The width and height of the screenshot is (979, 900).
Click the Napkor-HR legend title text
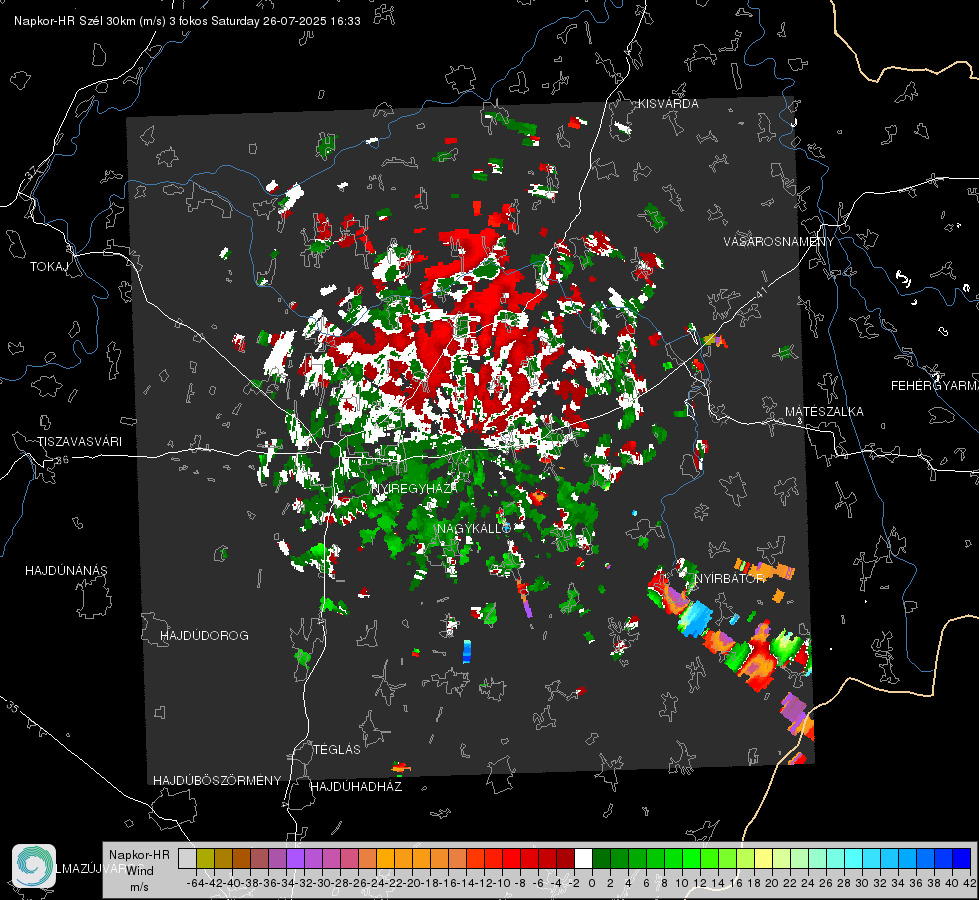point(139,855)
